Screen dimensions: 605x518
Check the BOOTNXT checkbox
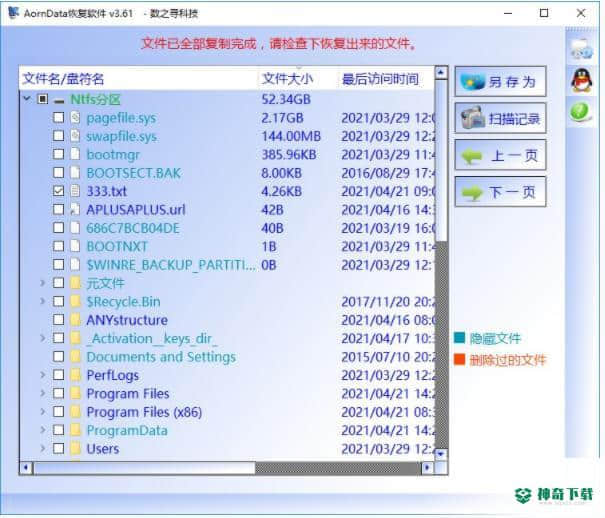click(x=58, y=246)
